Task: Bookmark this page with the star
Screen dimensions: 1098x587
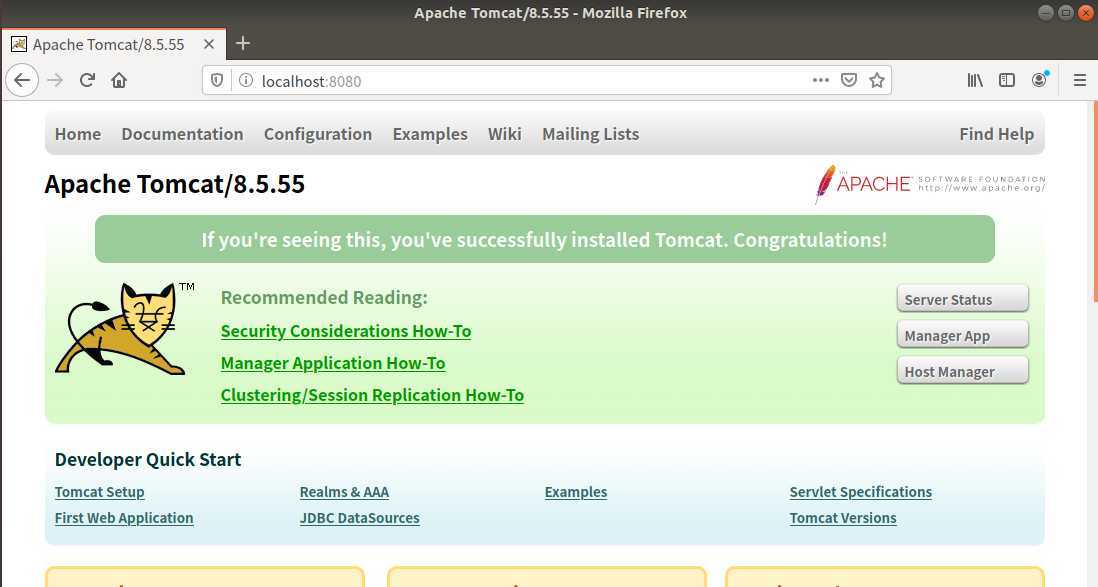Action: [877, 80]
